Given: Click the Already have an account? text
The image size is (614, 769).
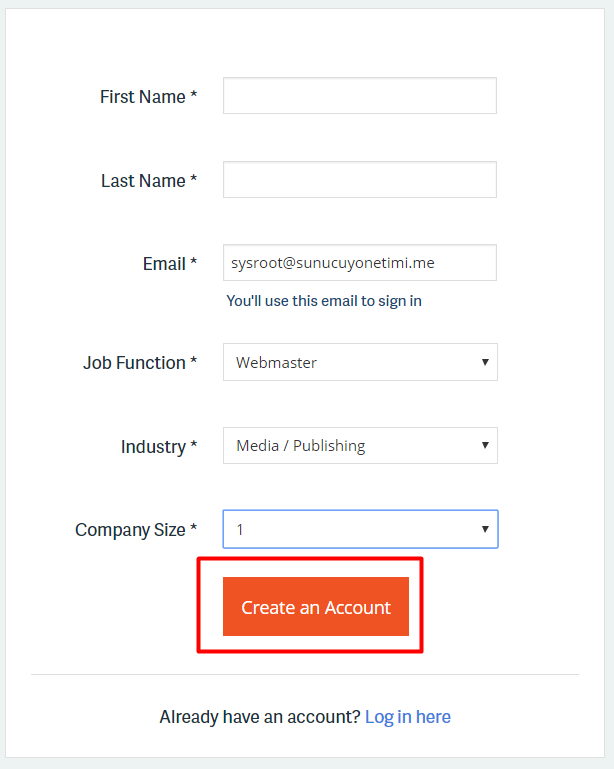Looking at the screenshot, I should 259,717.
